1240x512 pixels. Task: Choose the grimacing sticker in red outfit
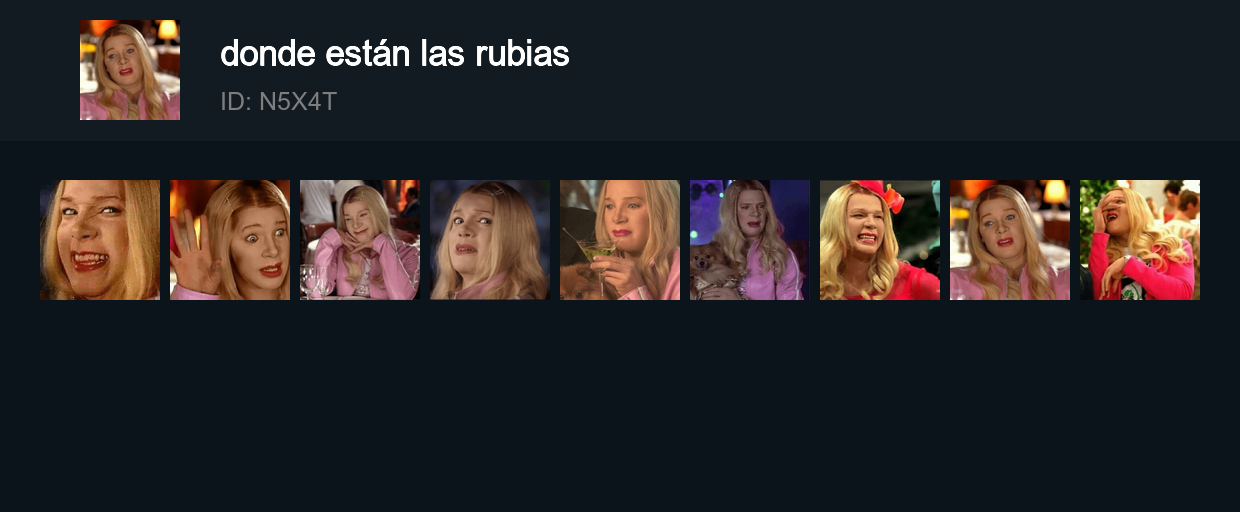pos(880,240)
